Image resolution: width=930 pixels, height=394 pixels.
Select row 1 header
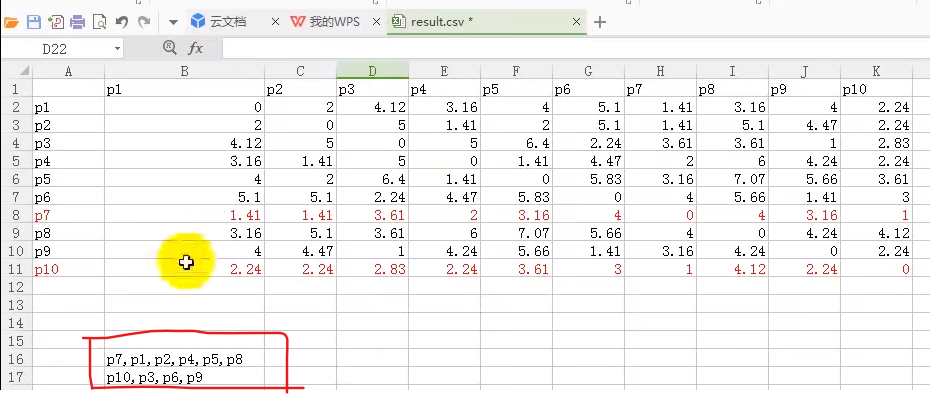[x=16, y=90]
